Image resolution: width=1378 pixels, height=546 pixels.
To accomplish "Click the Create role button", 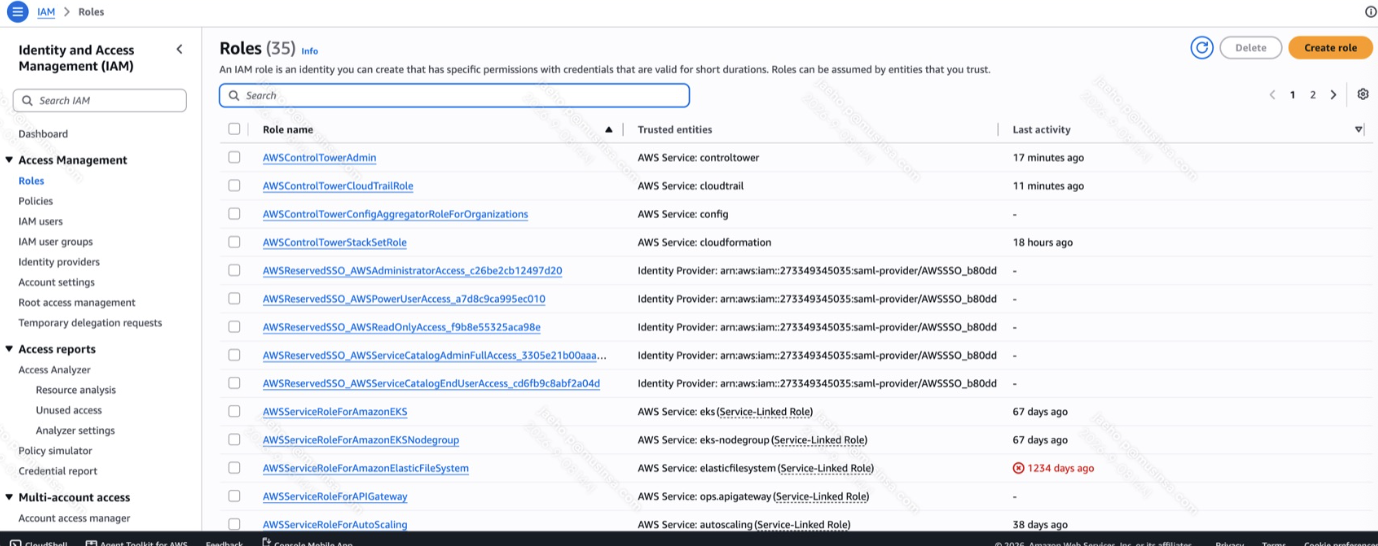I will coord(1330,48).
